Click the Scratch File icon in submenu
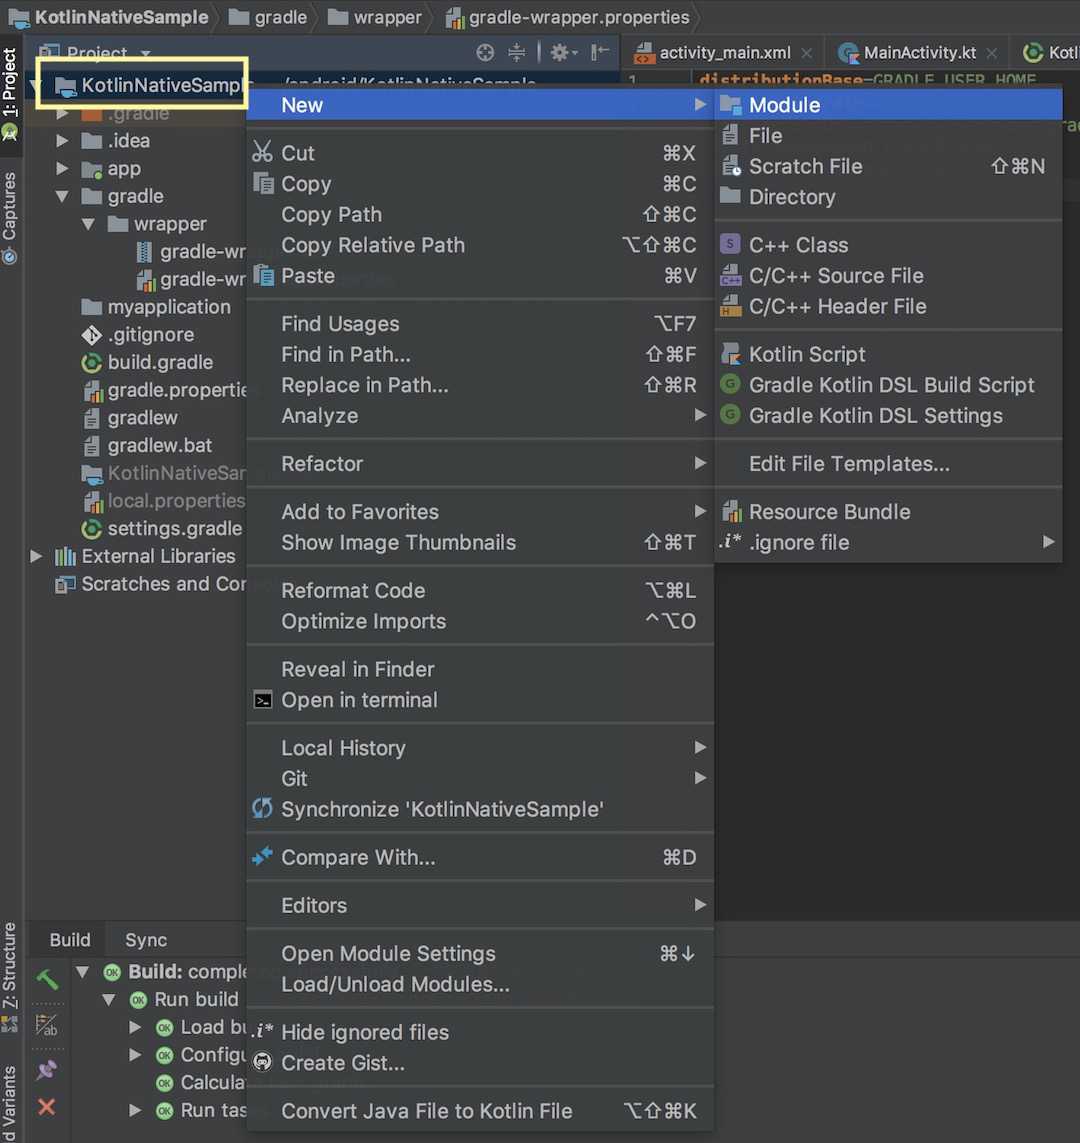The image size is (1080, 1143). (x=730, y=166)
